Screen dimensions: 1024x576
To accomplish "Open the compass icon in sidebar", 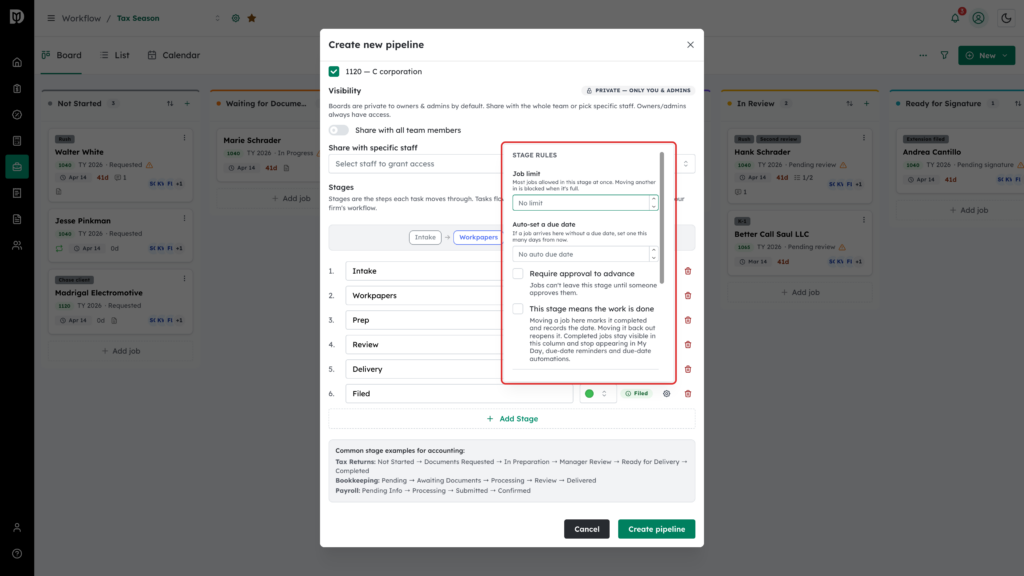I will pyautogui.click(x=17, y=114).
